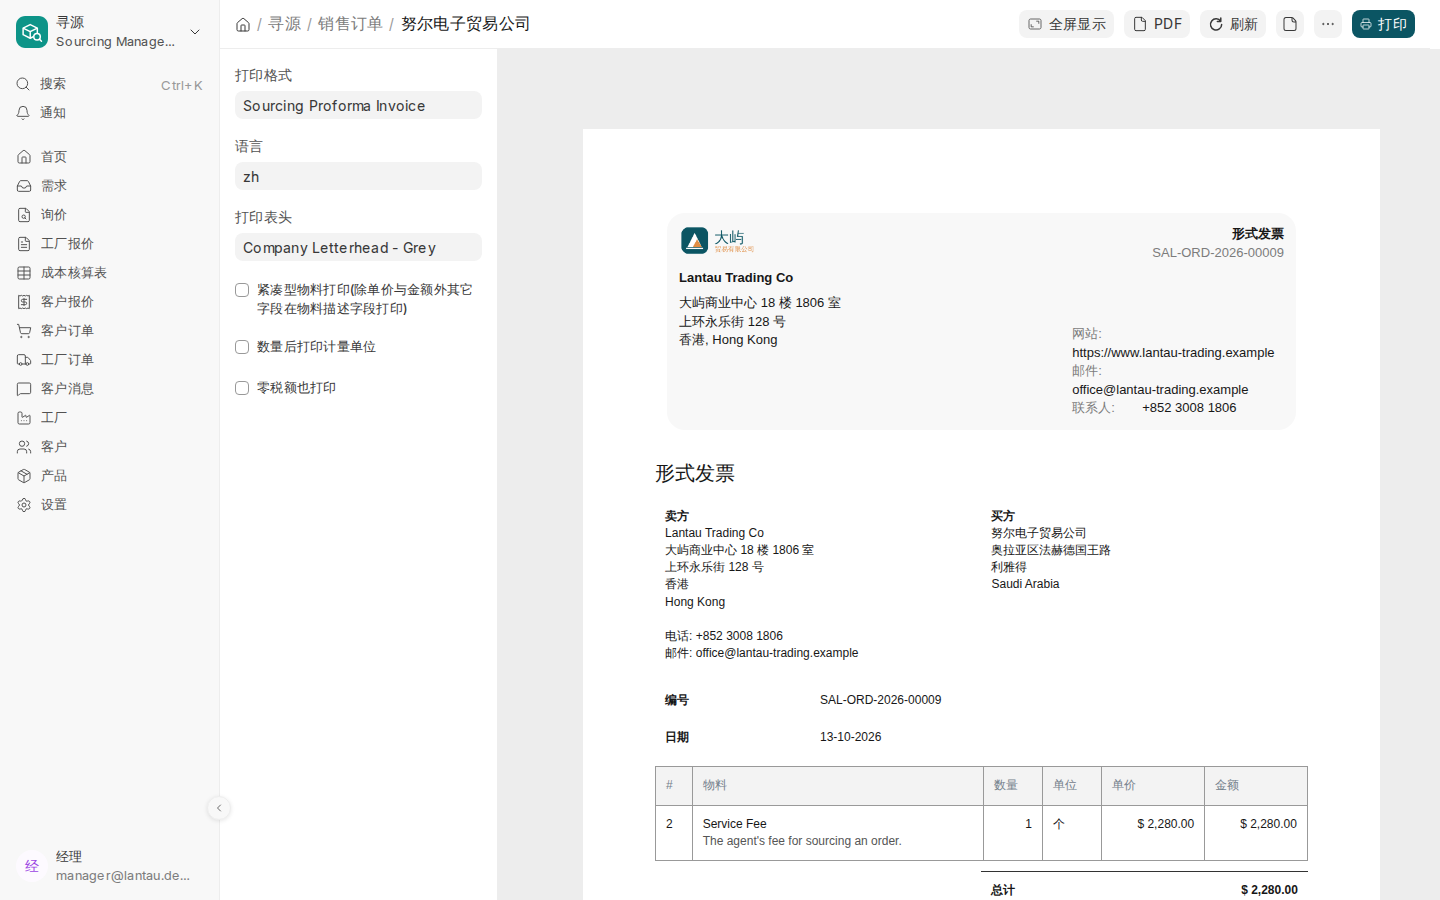Click the date '13-10-2026'

coord(850,737)
